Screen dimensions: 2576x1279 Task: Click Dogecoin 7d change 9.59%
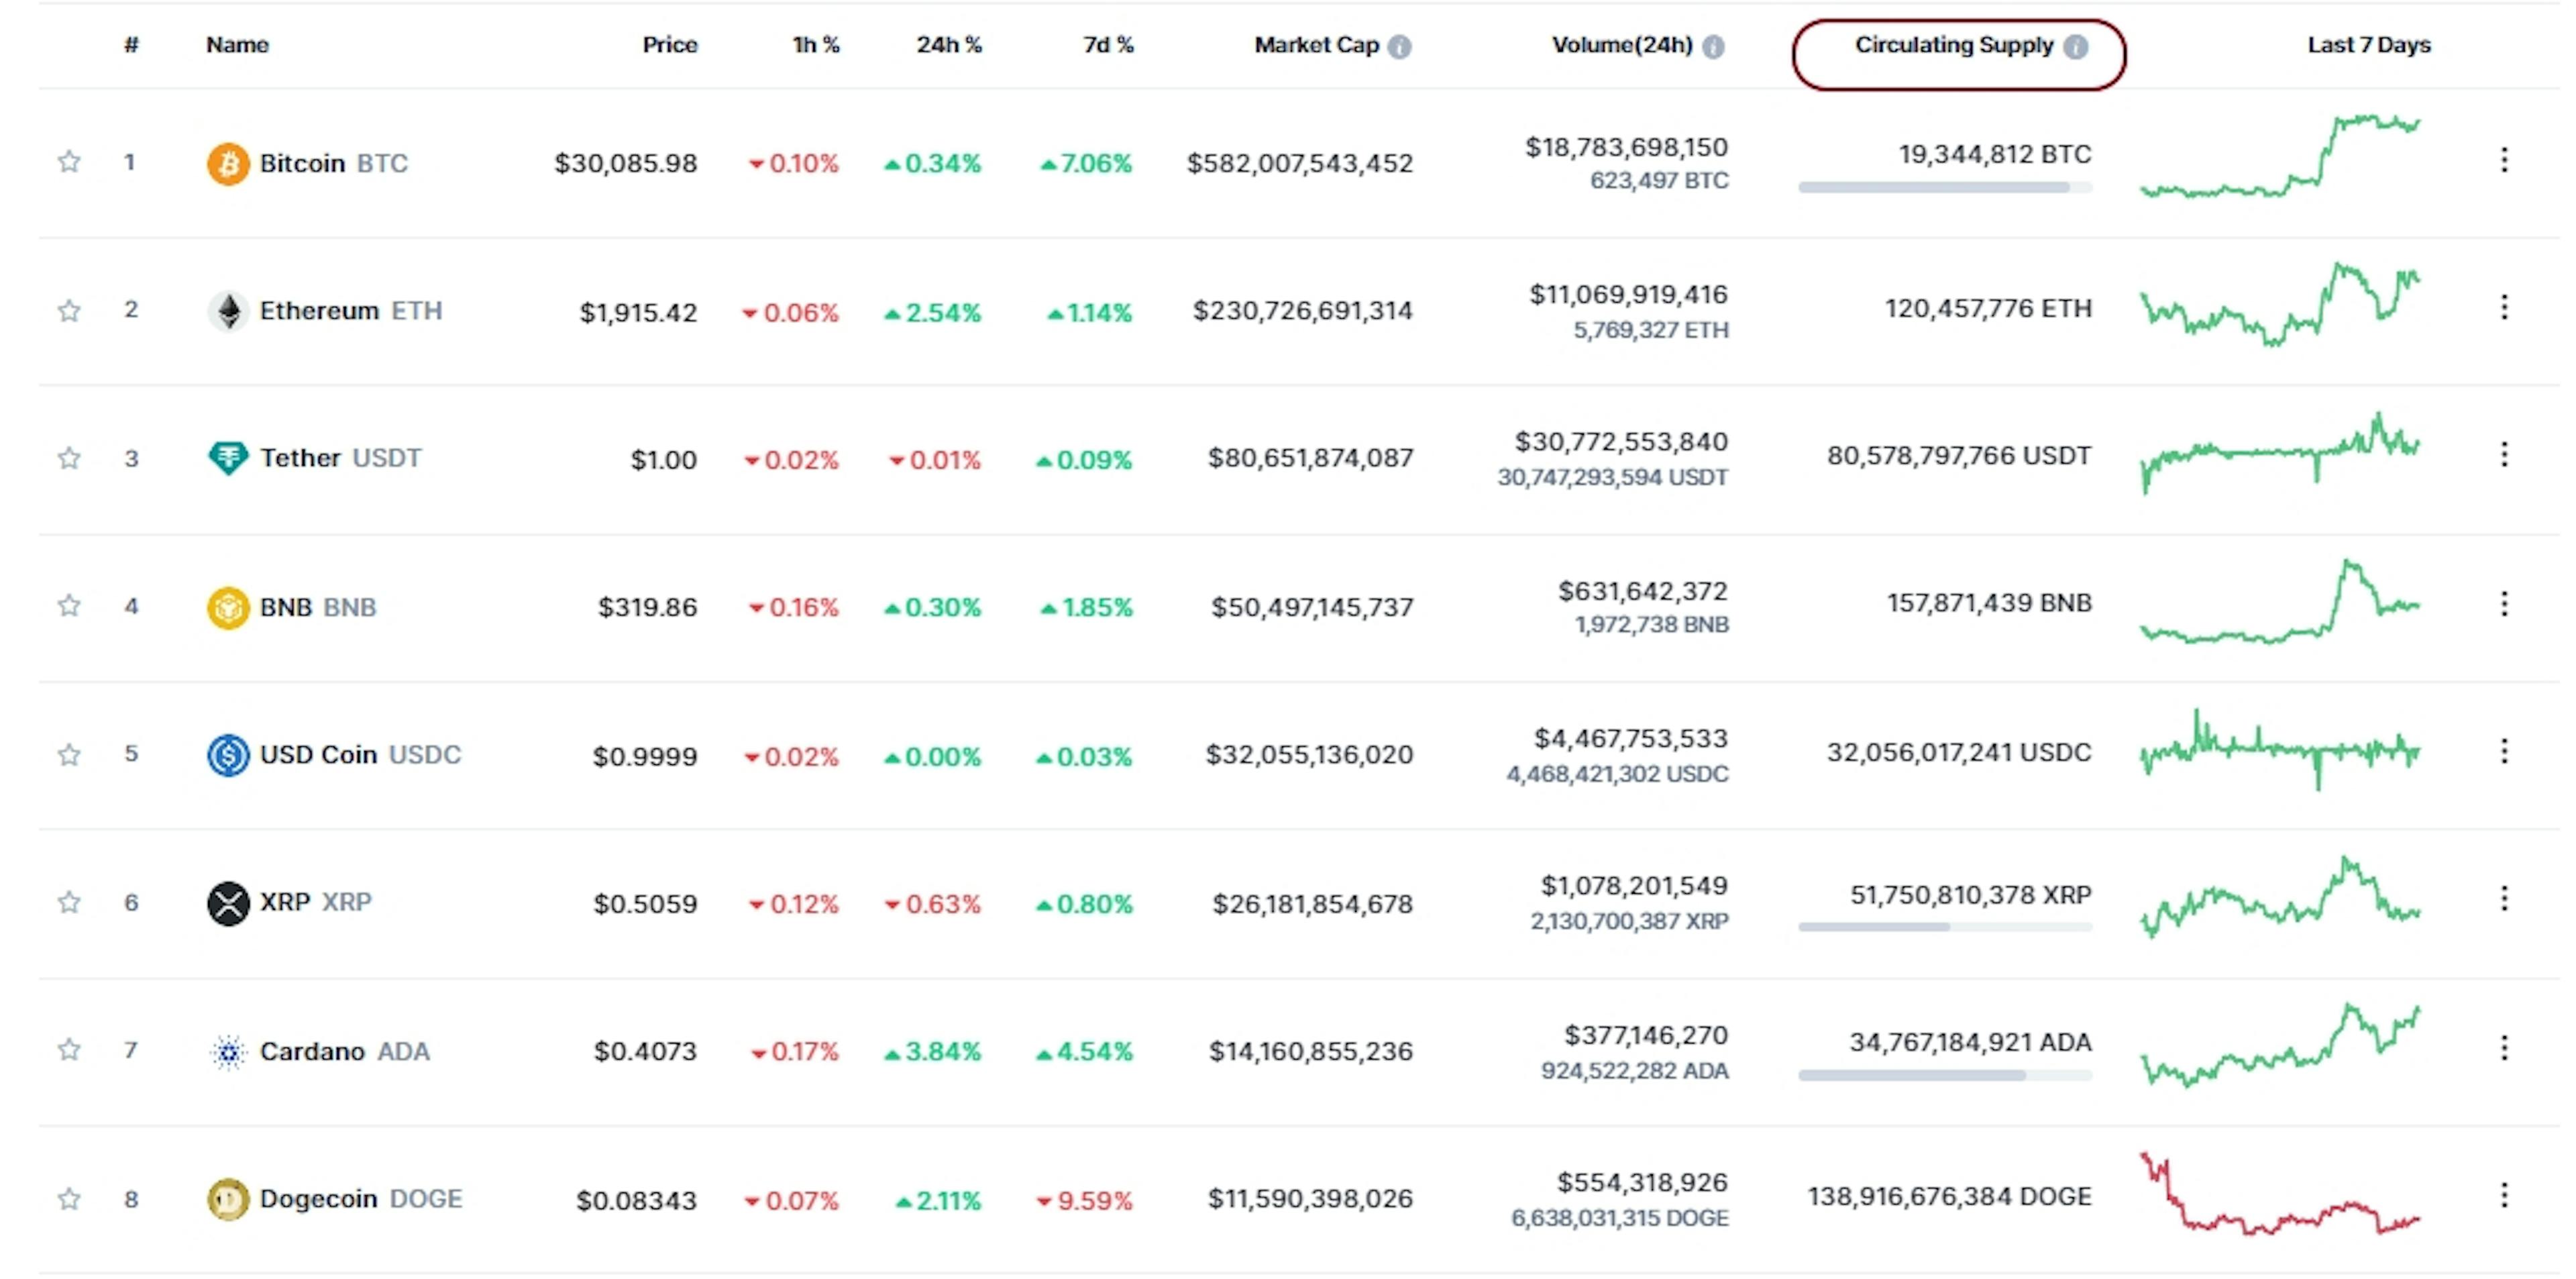pyautogui.click(x=1084, y=1200)
